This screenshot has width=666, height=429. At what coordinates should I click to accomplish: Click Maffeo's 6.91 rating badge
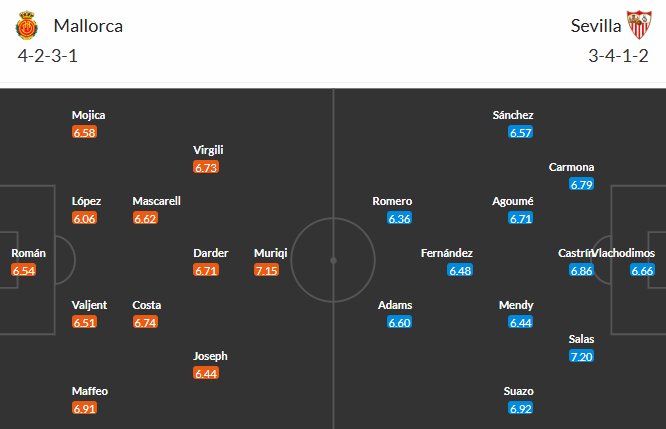point(85,408)
